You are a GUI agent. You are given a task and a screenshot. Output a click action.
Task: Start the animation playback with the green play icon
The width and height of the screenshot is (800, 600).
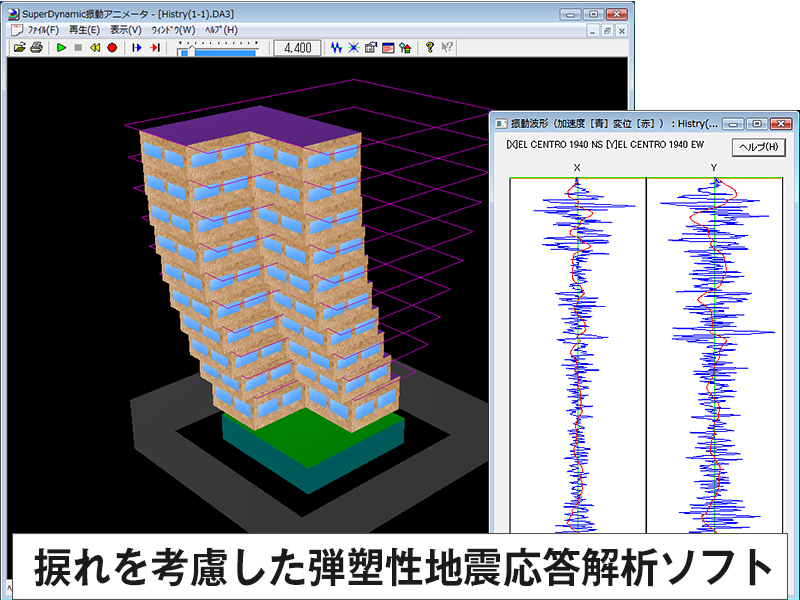pyautogui.click(x=62, y=48)
